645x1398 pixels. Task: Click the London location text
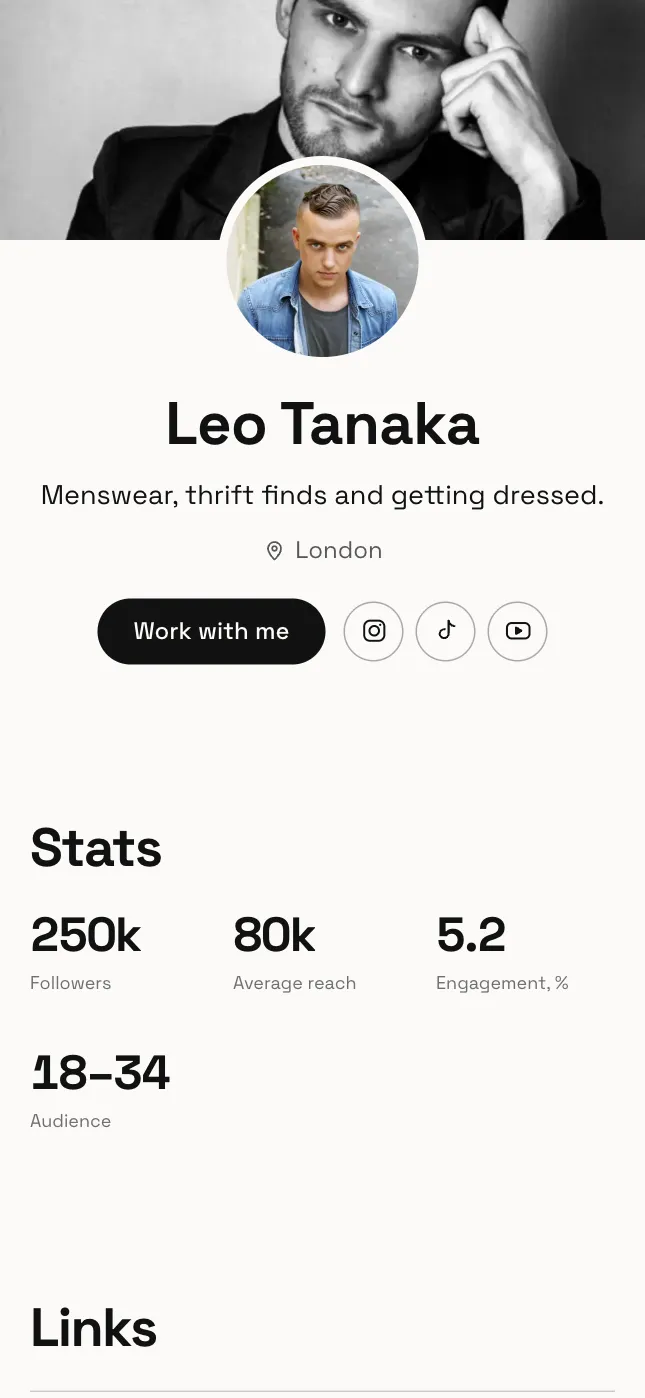[x=338, y=551]
